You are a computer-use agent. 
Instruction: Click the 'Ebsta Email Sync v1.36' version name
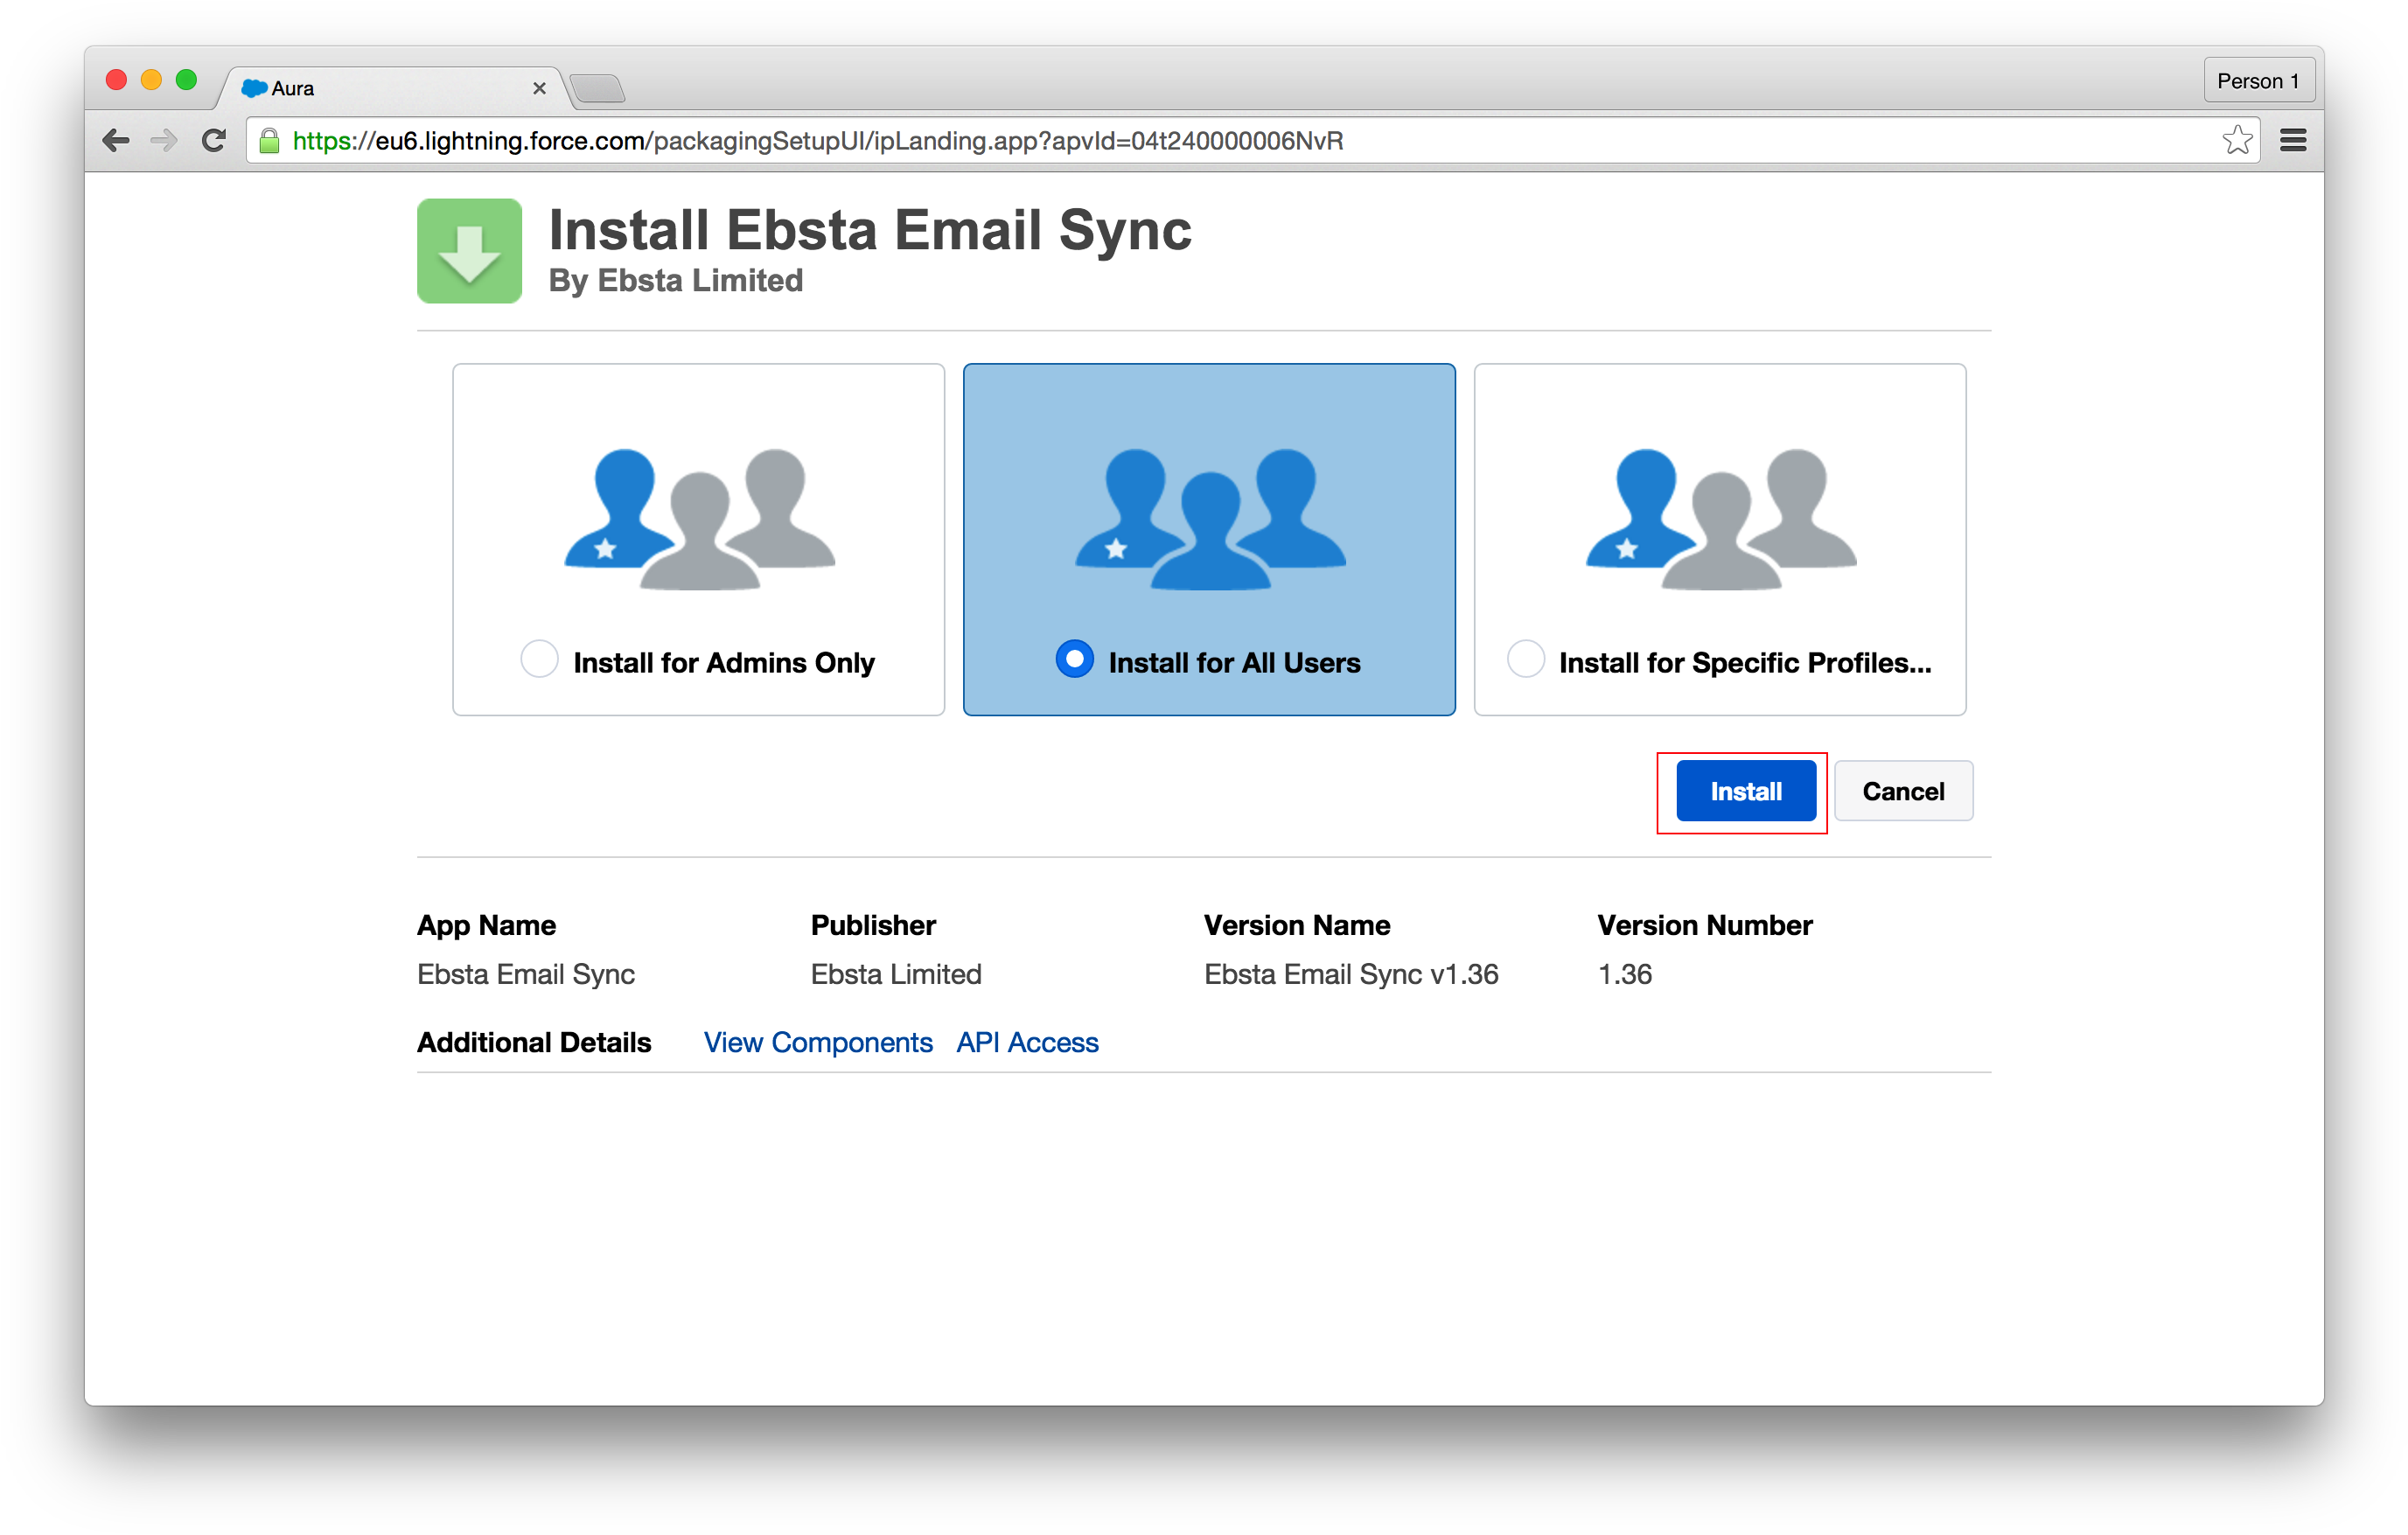point(1351,974)
